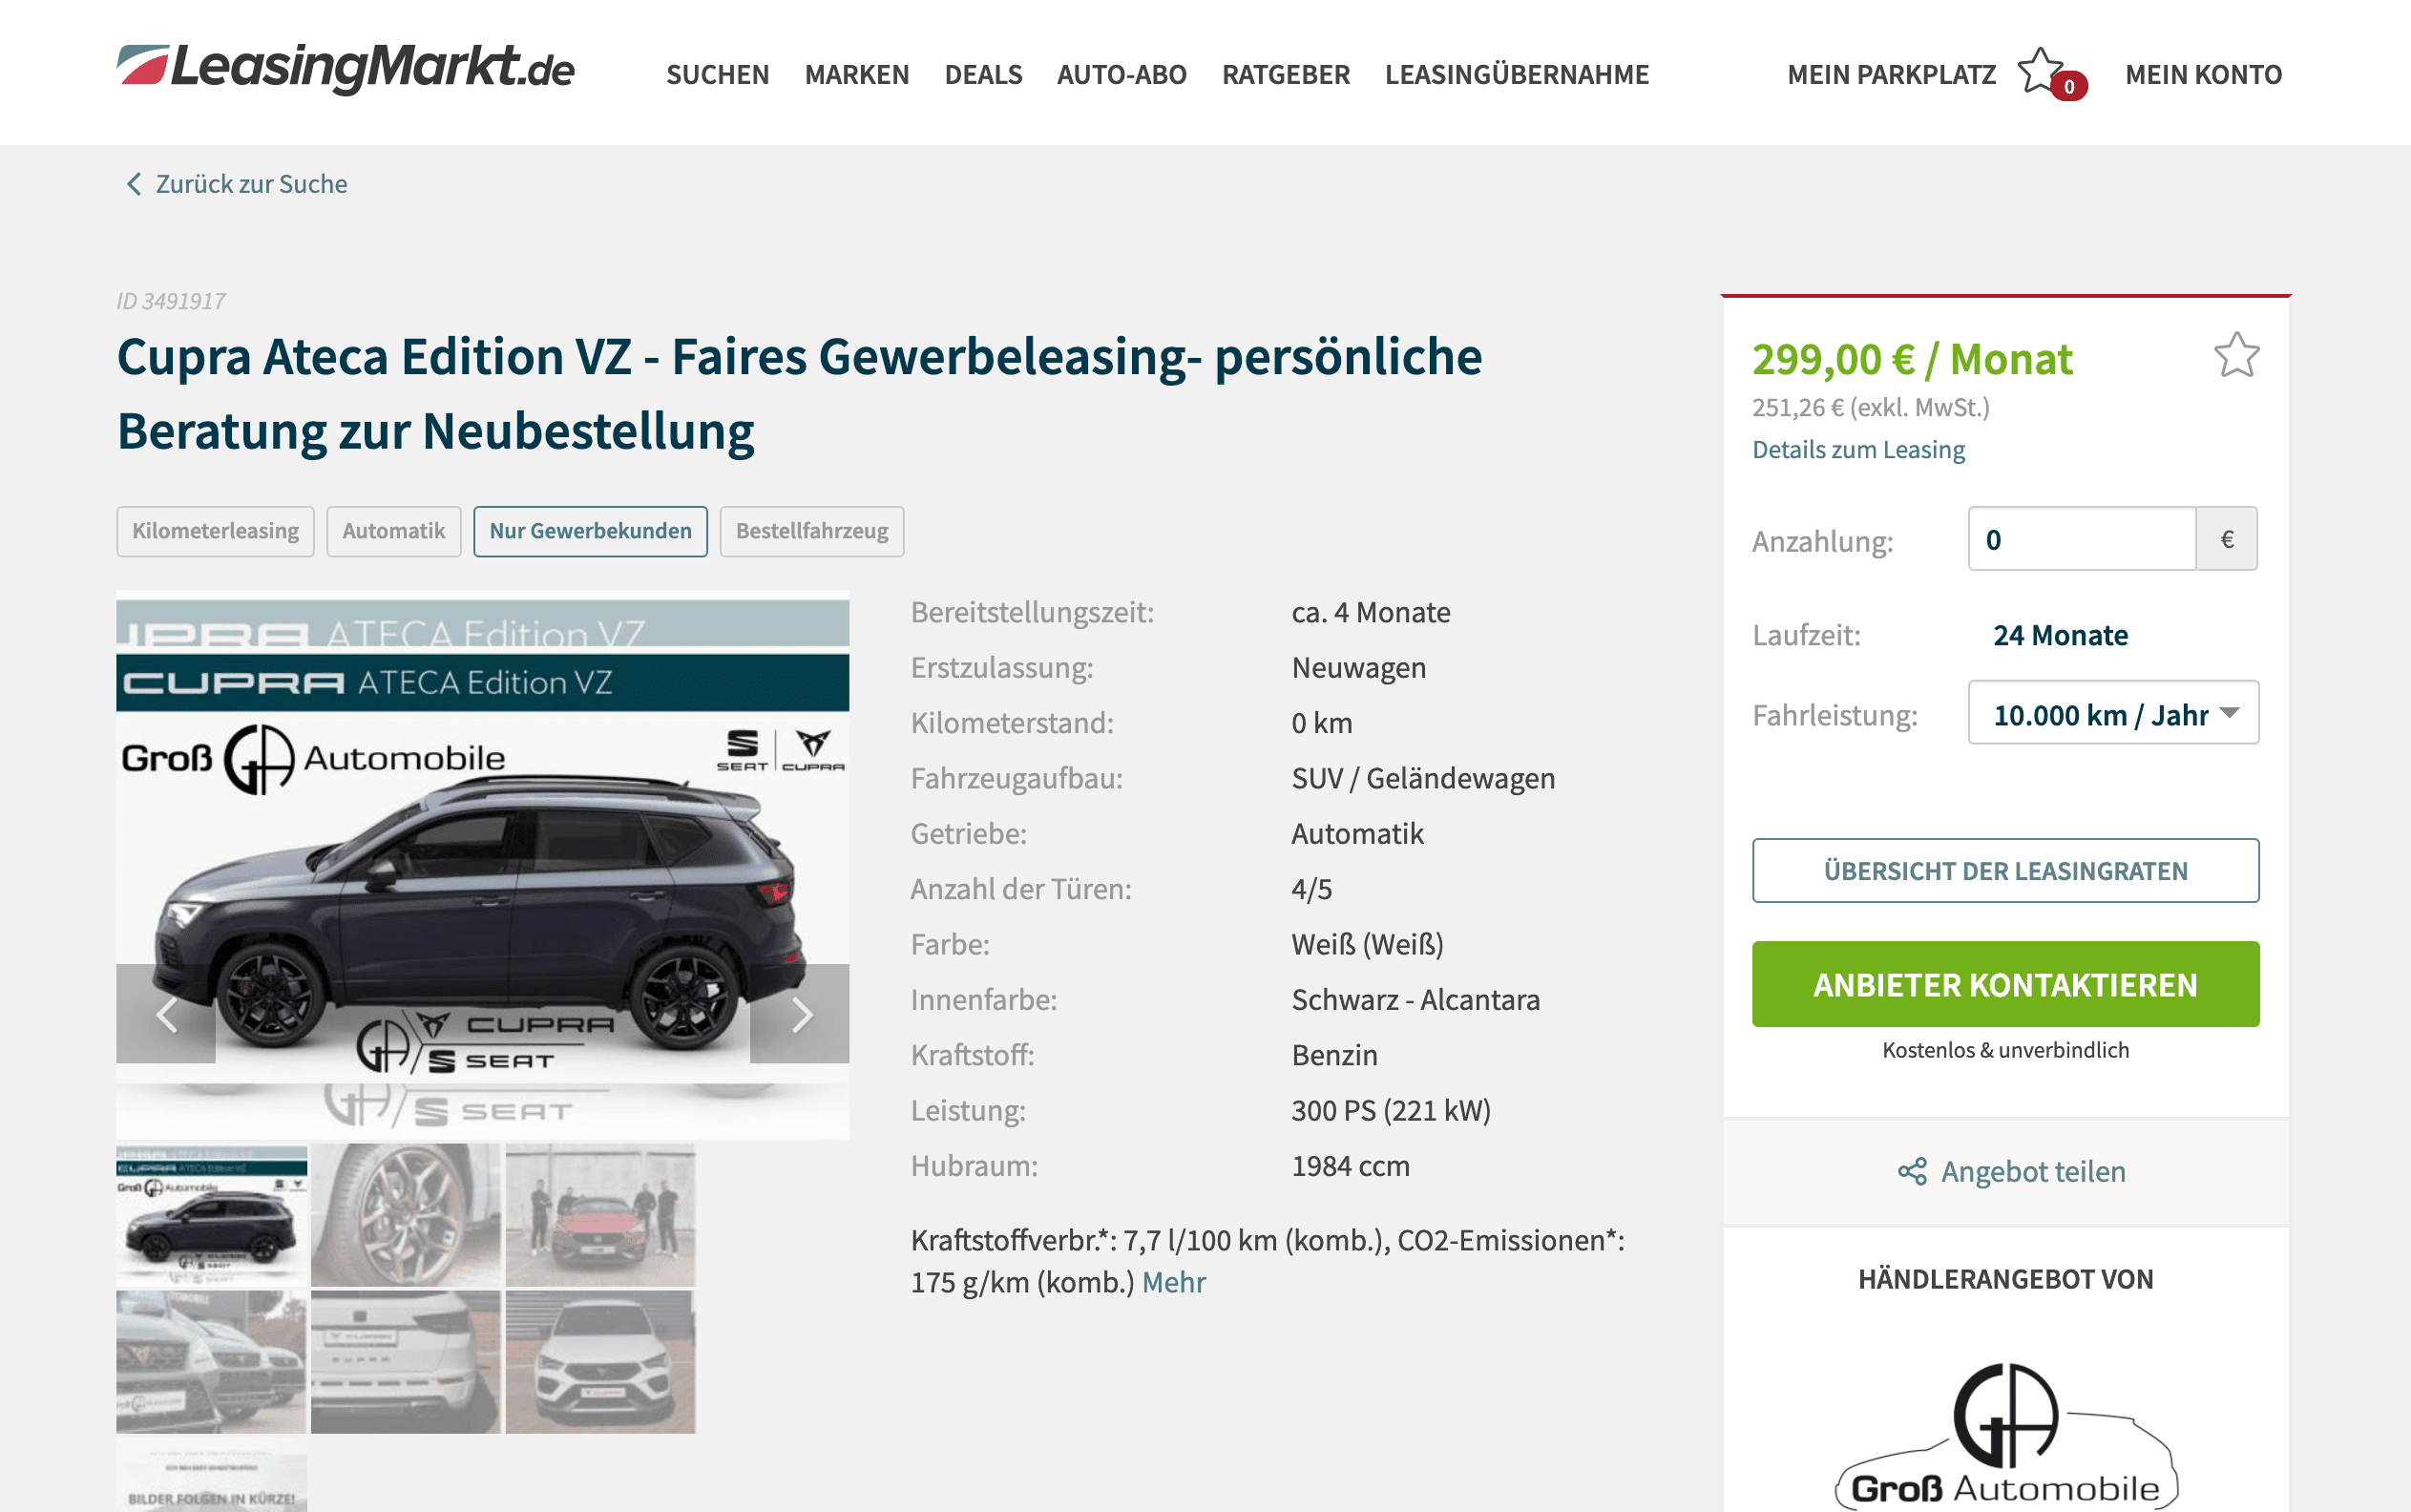Go to MEIN PARKPLATZ
This screenshot has width=2411, height=1512.
(x=1891, y=74)
